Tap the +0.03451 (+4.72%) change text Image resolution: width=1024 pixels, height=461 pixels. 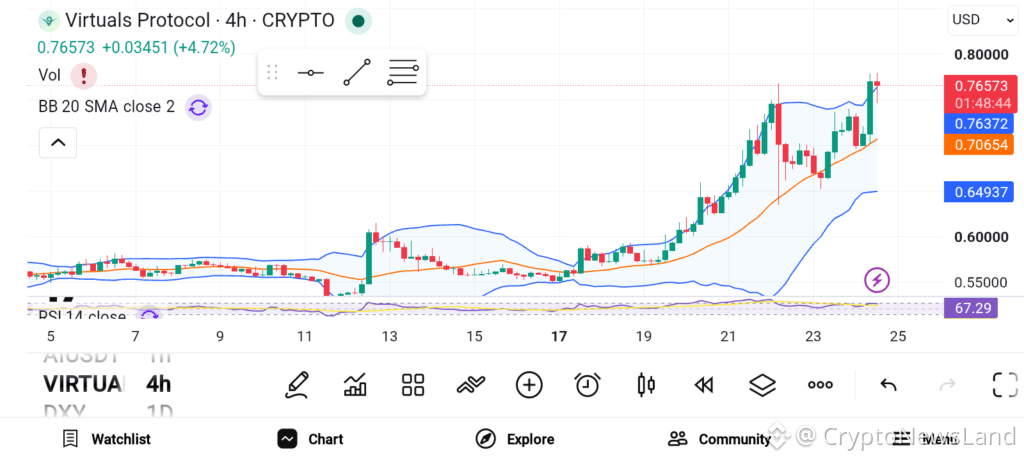click(168, 48)
